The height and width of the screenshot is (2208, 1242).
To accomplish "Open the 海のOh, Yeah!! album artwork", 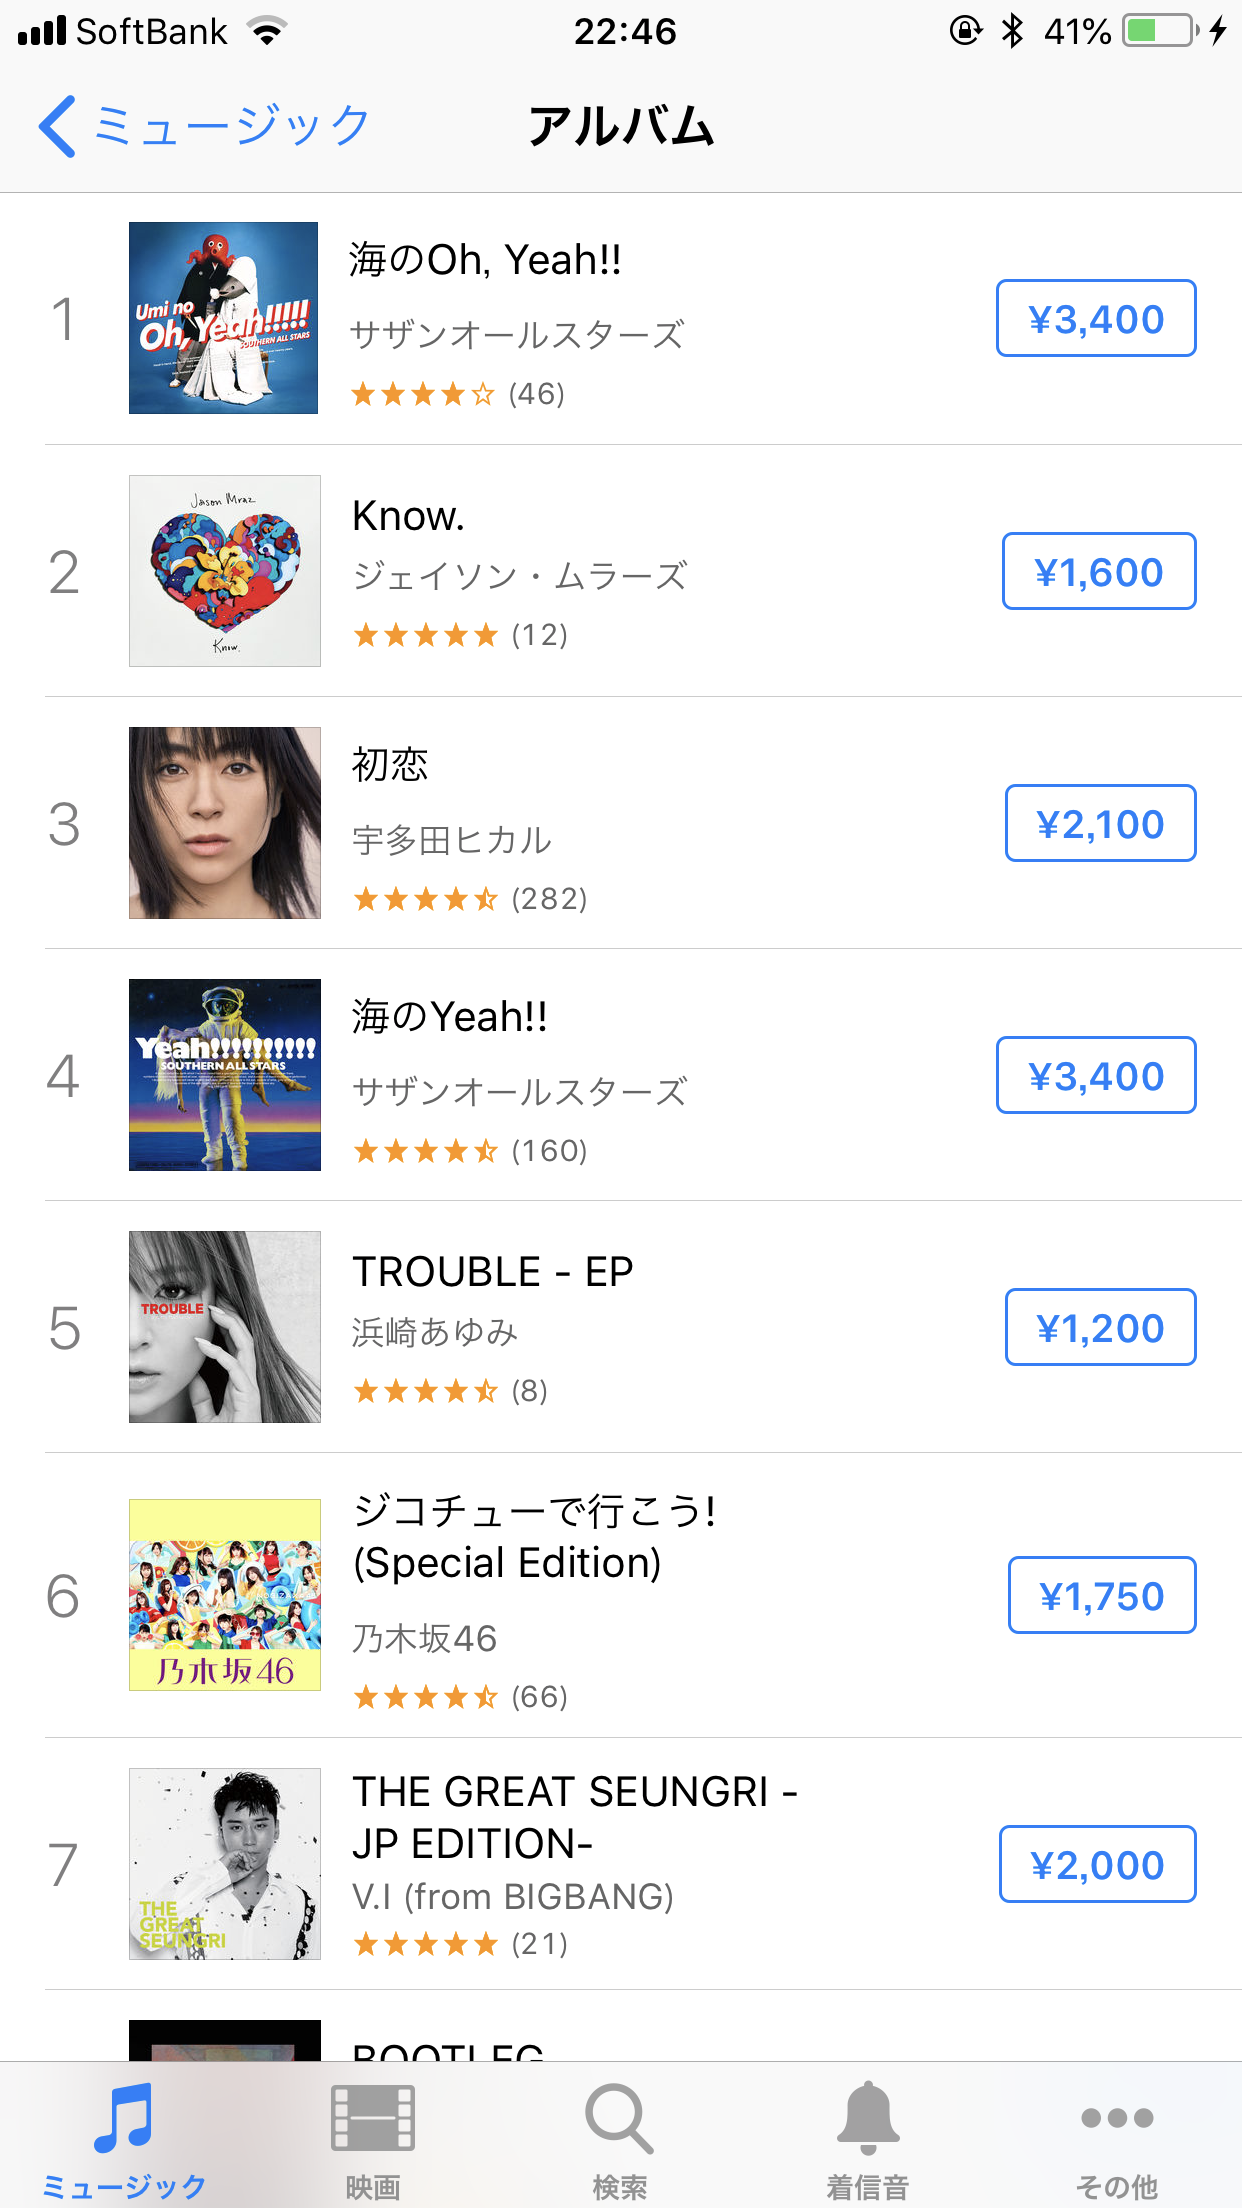I will [x=224, y=318].
